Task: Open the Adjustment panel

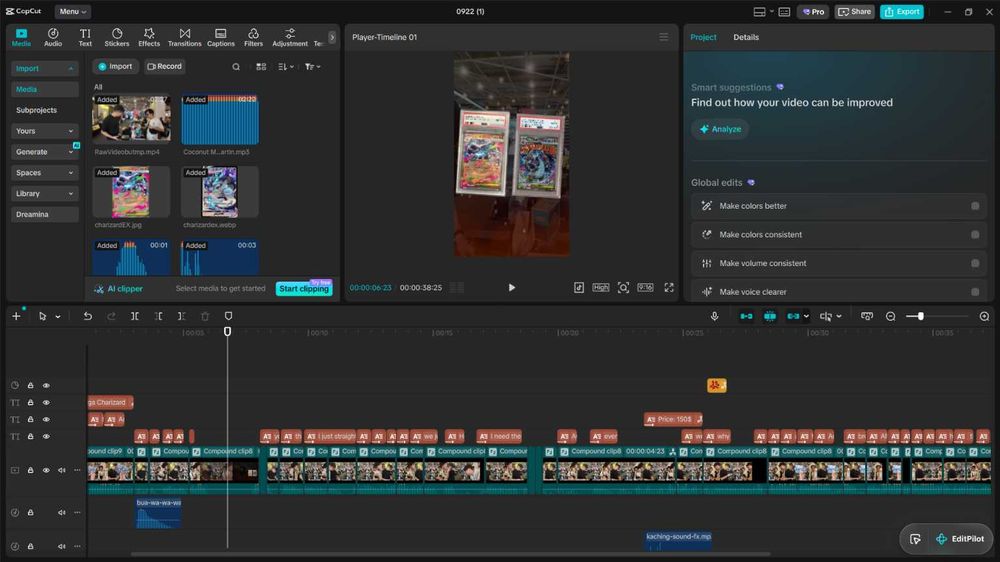Action: [290, 37]
